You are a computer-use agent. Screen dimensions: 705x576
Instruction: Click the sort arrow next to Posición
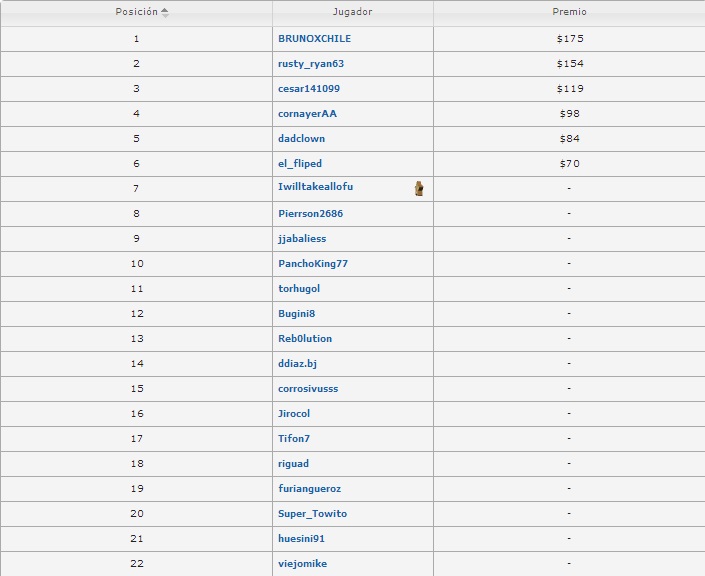[x=165, y=13]
